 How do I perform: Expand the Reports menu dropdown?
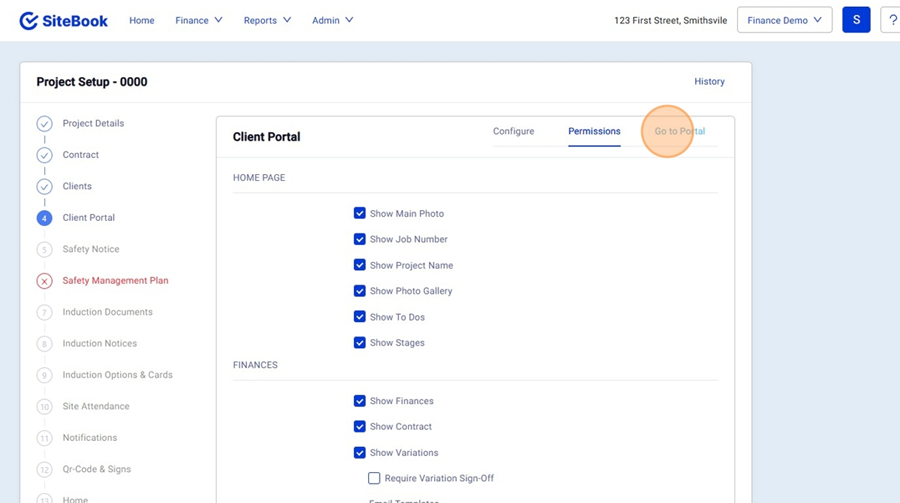click(267, 20)
